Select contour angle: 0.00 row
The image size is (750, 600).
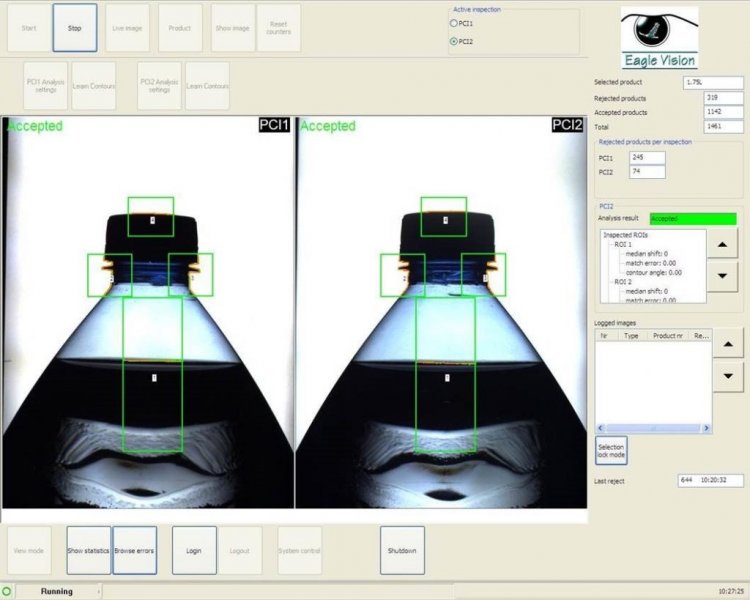653,273
